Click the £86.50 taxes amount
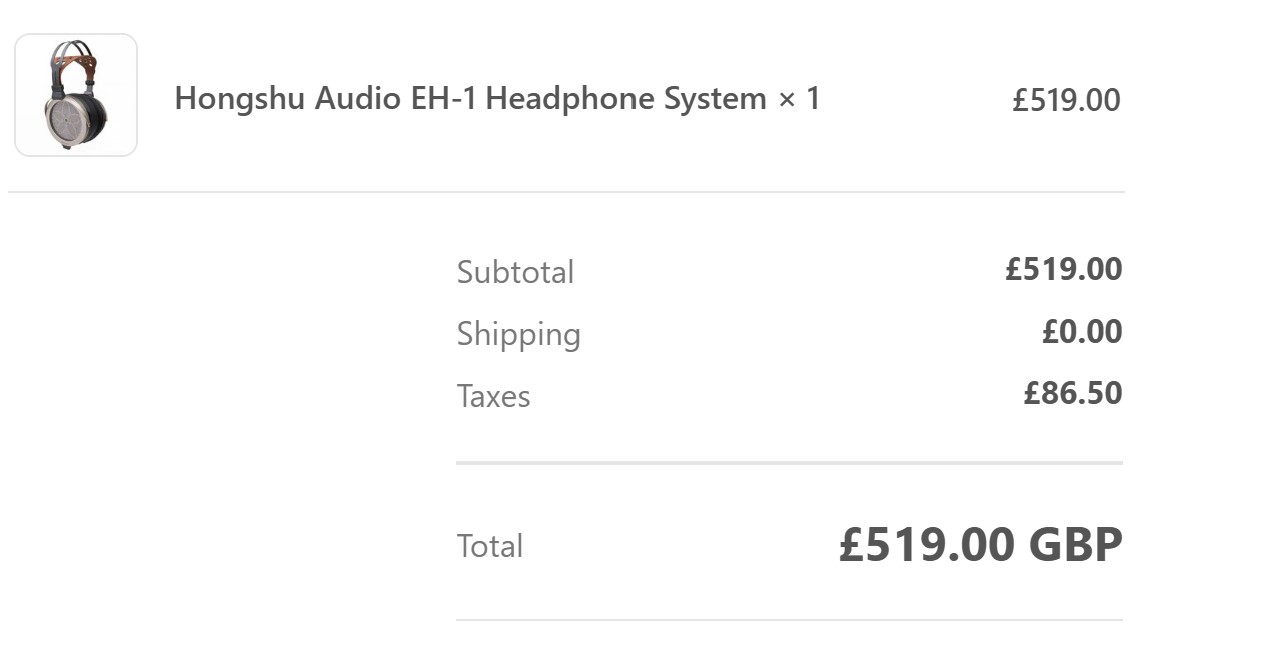The image size is (1266, 657). click(1073, 393)
